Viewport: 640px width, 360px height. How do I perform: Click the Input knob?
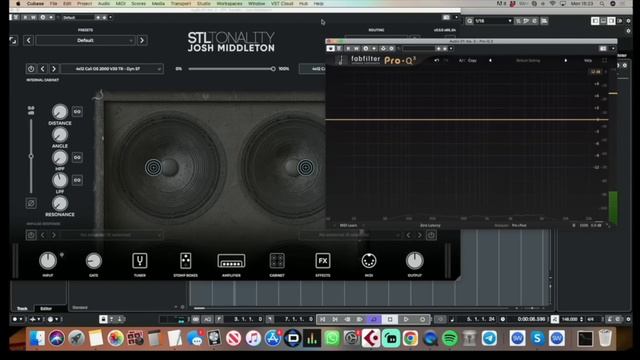tap(48, 261)
